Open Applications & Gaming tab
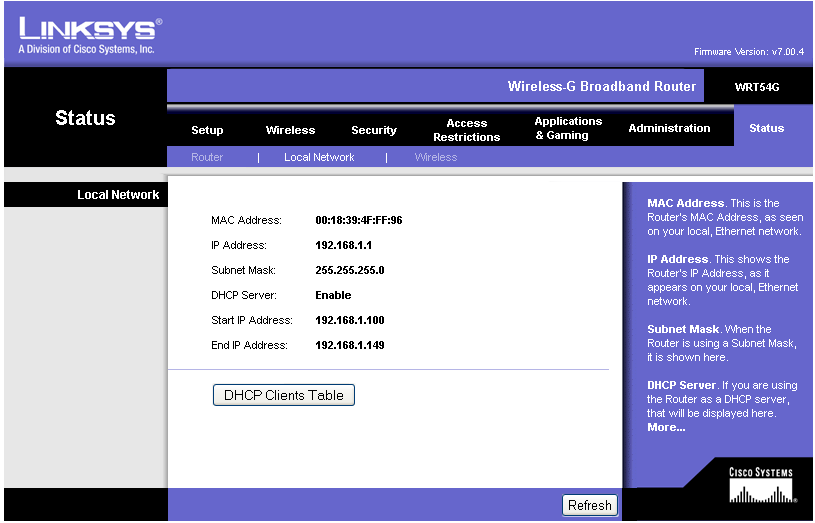The height and width of the screenshot is (523, 815). pos(568,128)
